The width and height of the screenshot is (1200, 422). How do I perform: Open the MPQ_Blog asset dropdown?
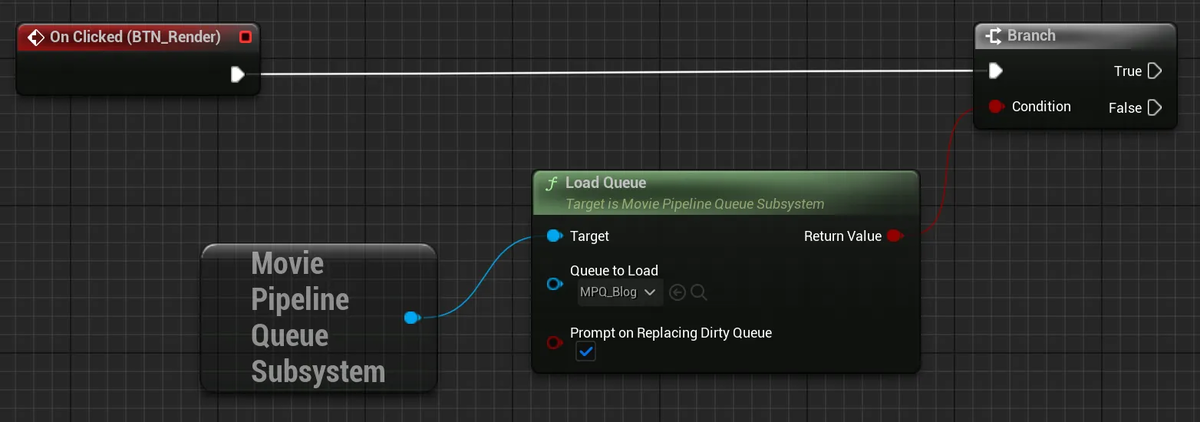(620, 292)
